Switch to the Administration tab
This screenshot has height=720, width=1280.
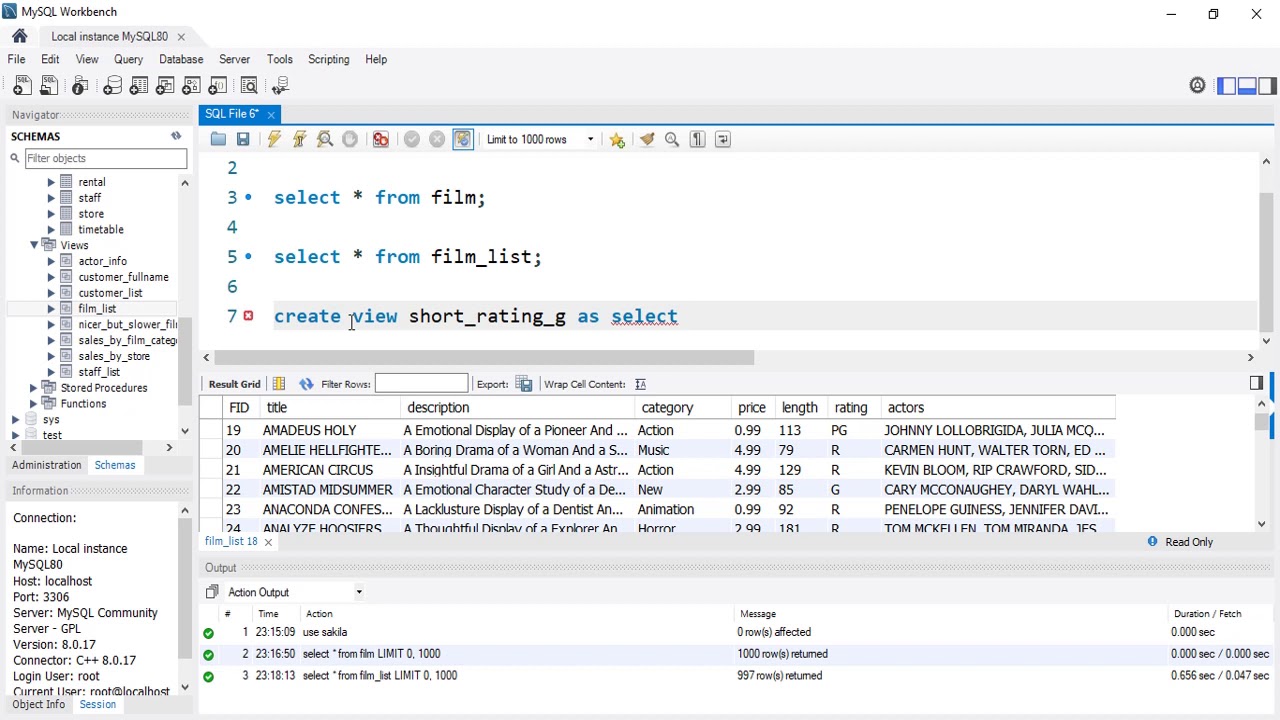click(x=47, y=465)
